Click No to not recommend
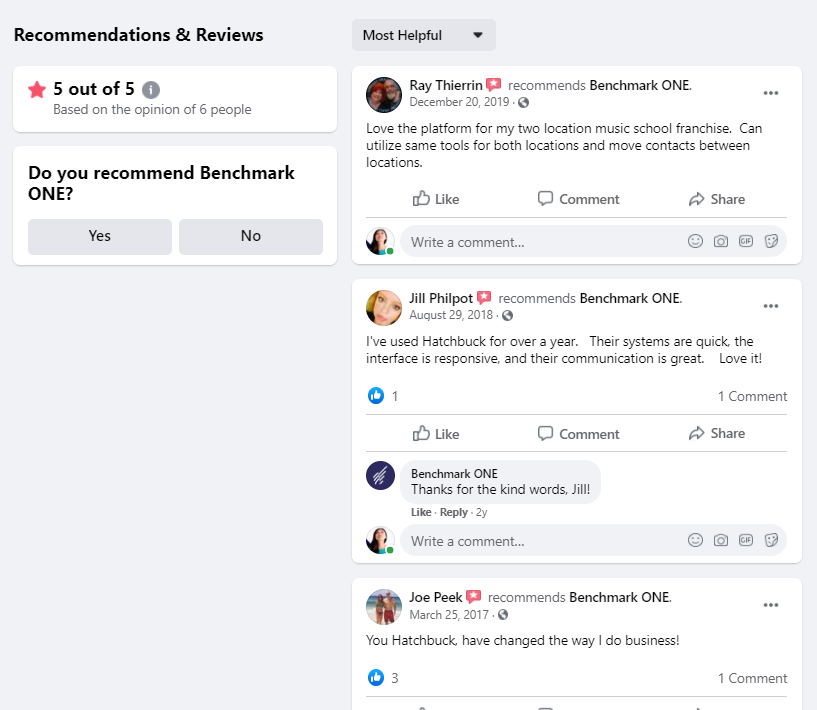This screenshot has height=710, width=817. [251, 236]
